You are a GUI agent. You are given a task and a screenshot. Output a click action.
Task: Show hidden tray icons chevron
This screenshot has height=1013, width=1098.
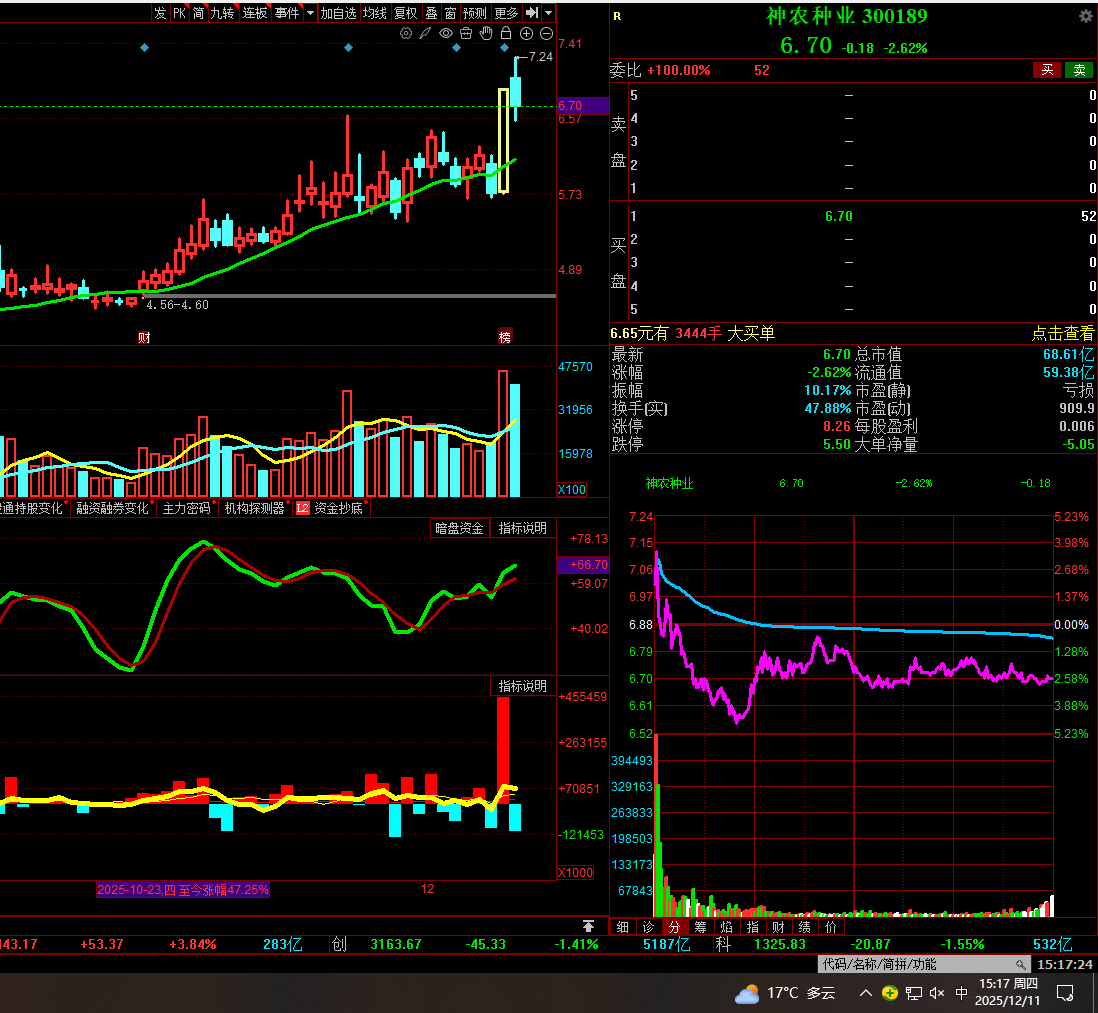[x=866, y=993]
